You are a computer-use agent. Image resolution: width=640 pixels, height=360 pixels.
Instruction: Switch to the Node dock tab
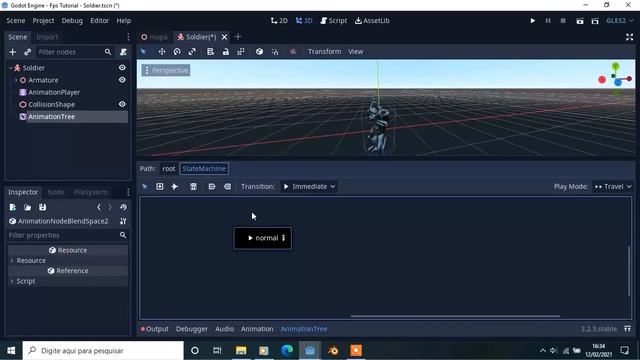tap(56, 192)
